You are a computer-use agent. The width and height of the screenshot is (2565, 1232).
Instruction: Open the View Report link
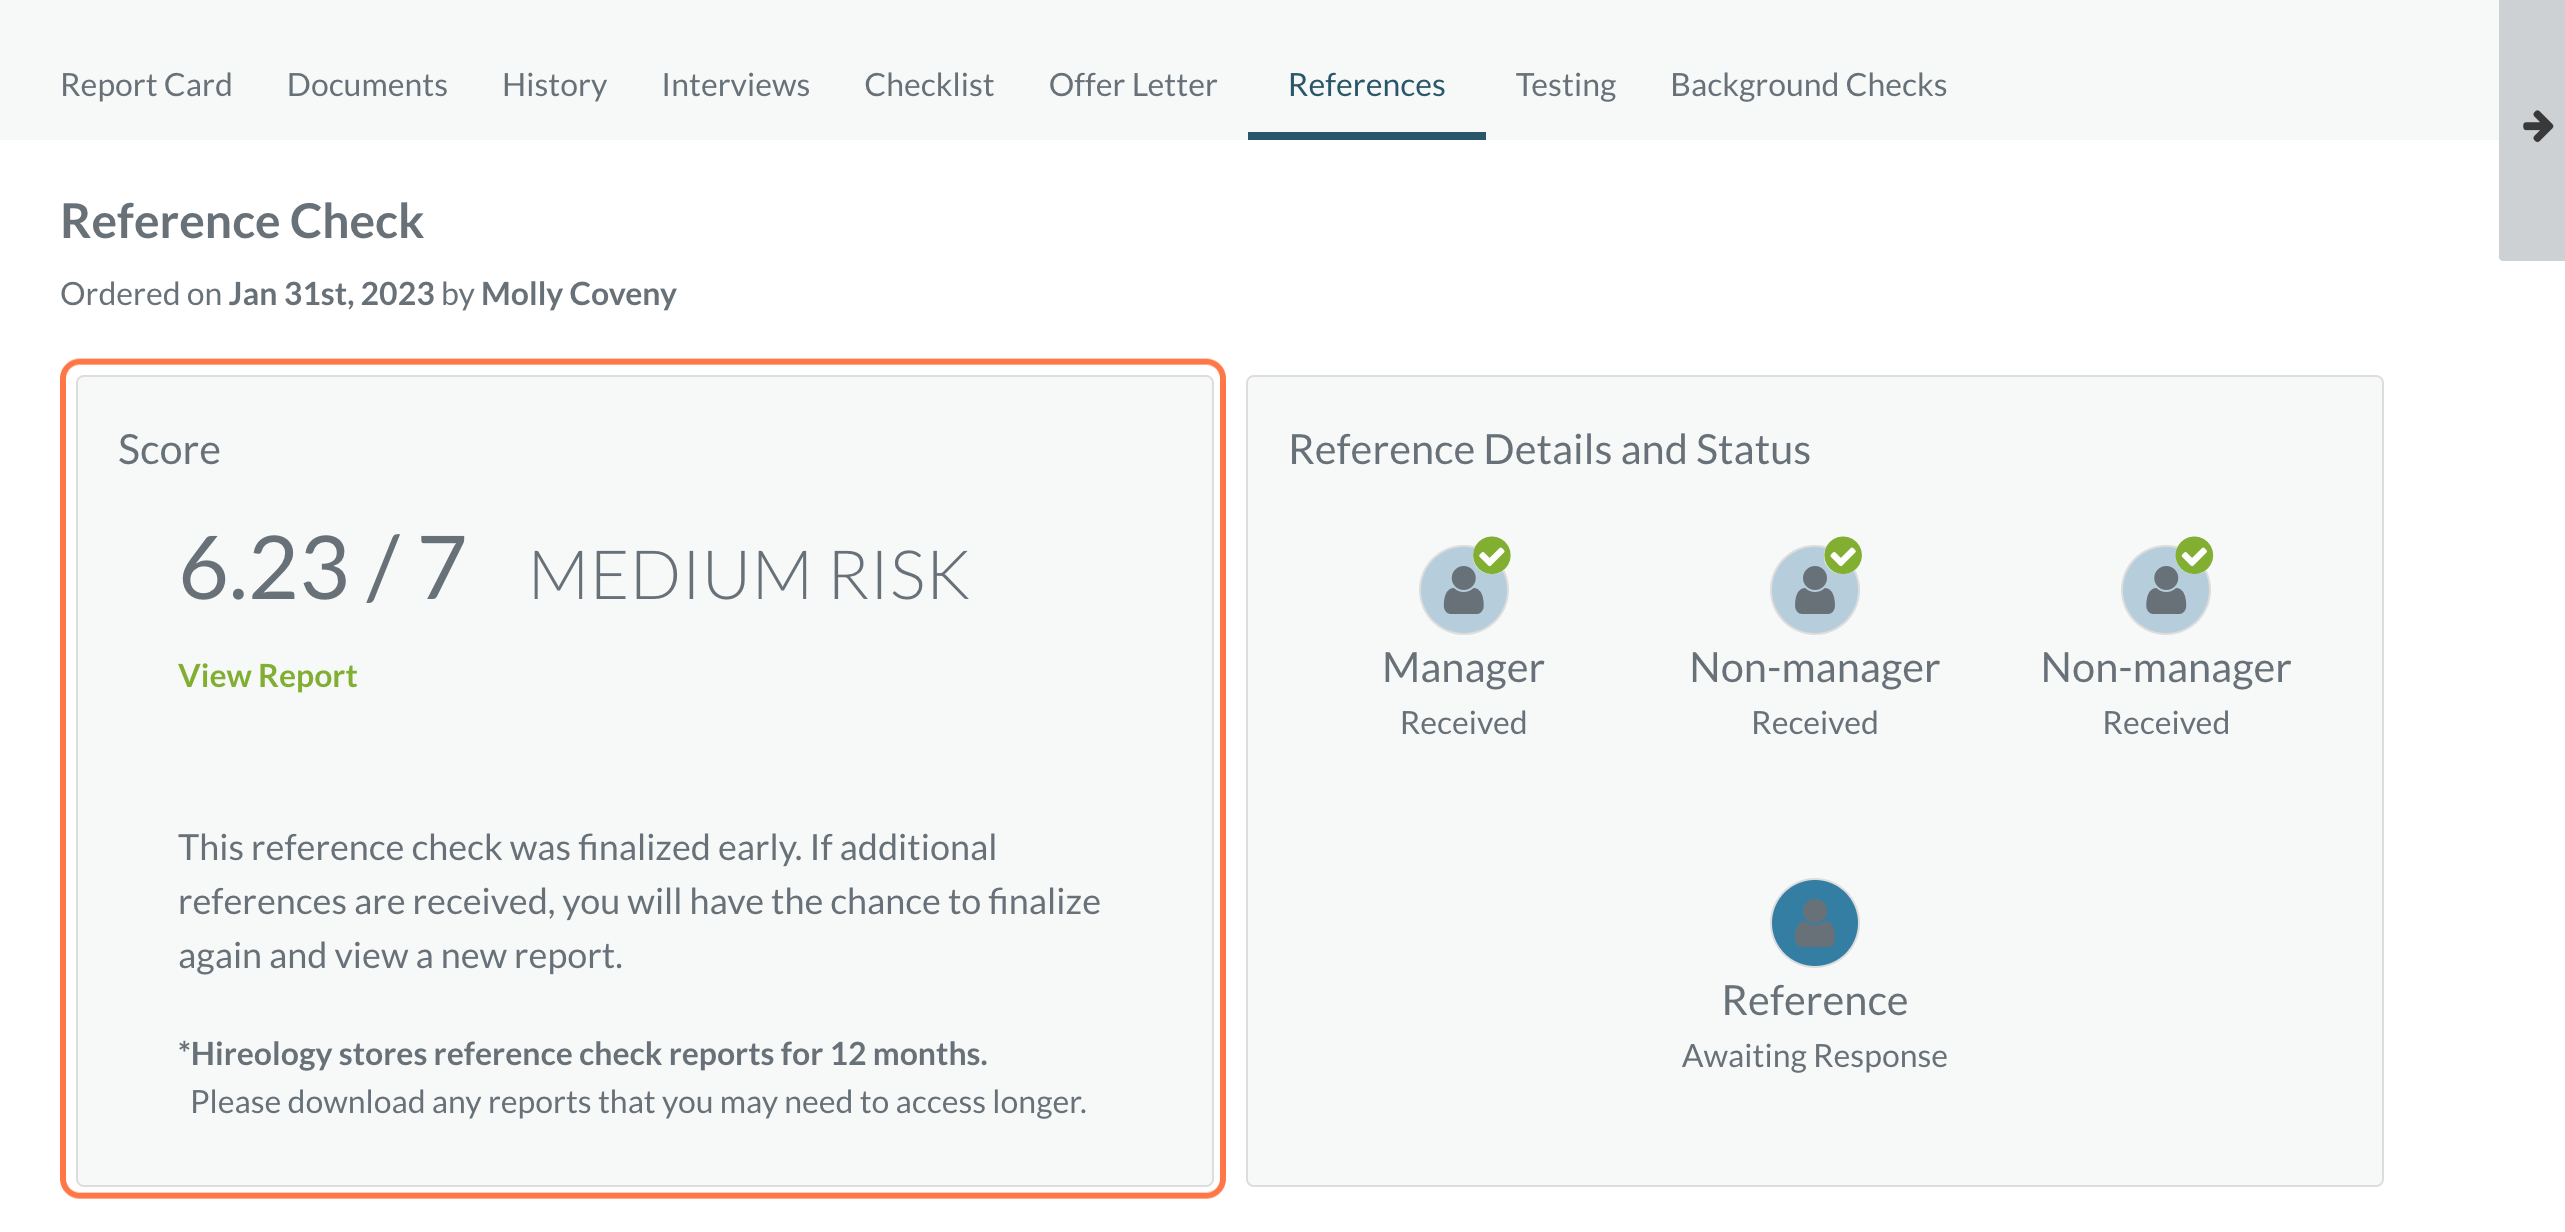267,676
